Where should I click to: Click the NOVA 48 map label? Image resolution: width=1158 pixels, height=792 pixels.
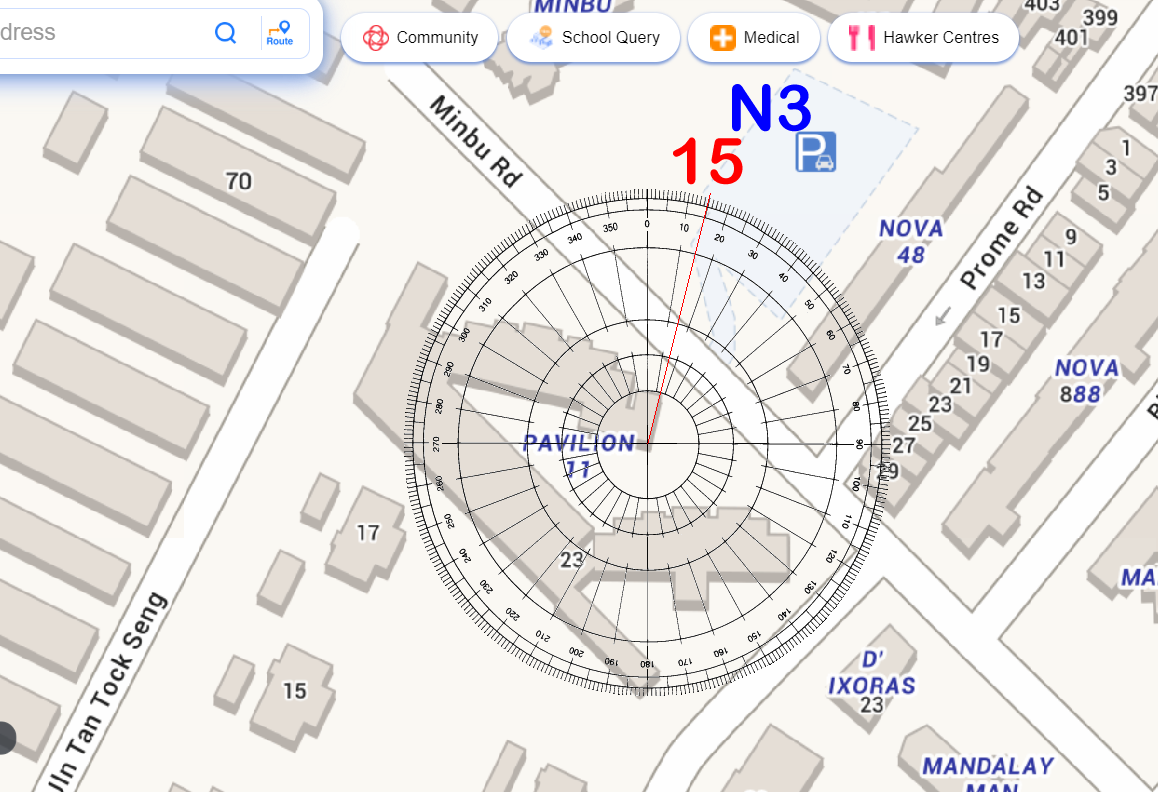point(910,241)
